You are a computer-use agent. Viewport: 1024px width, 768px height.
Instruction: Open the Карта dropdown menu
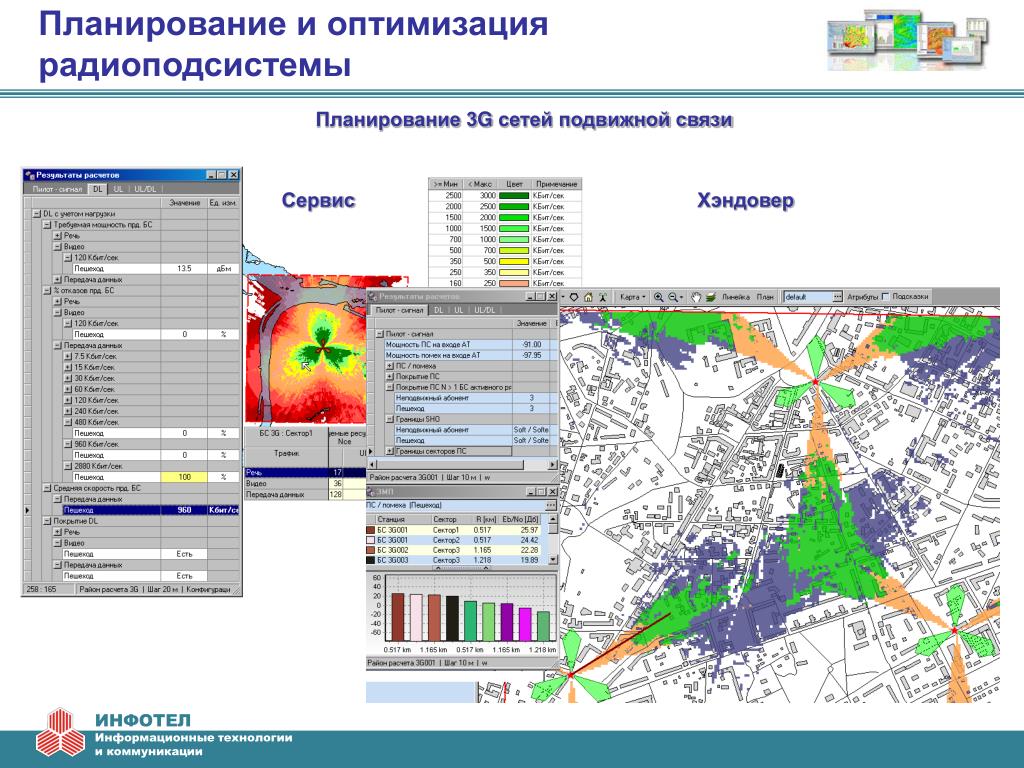[x=632, y=297]
